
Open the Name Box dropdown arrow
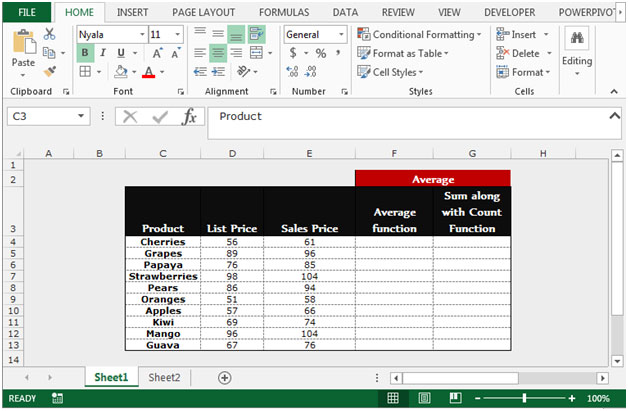click(81, 116)
